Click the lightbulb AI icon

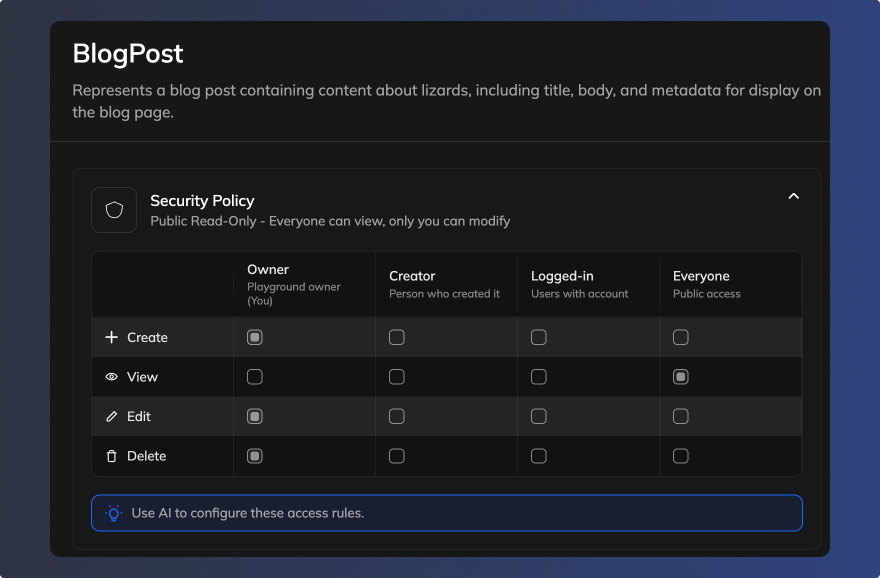click(x=113, y=513)
